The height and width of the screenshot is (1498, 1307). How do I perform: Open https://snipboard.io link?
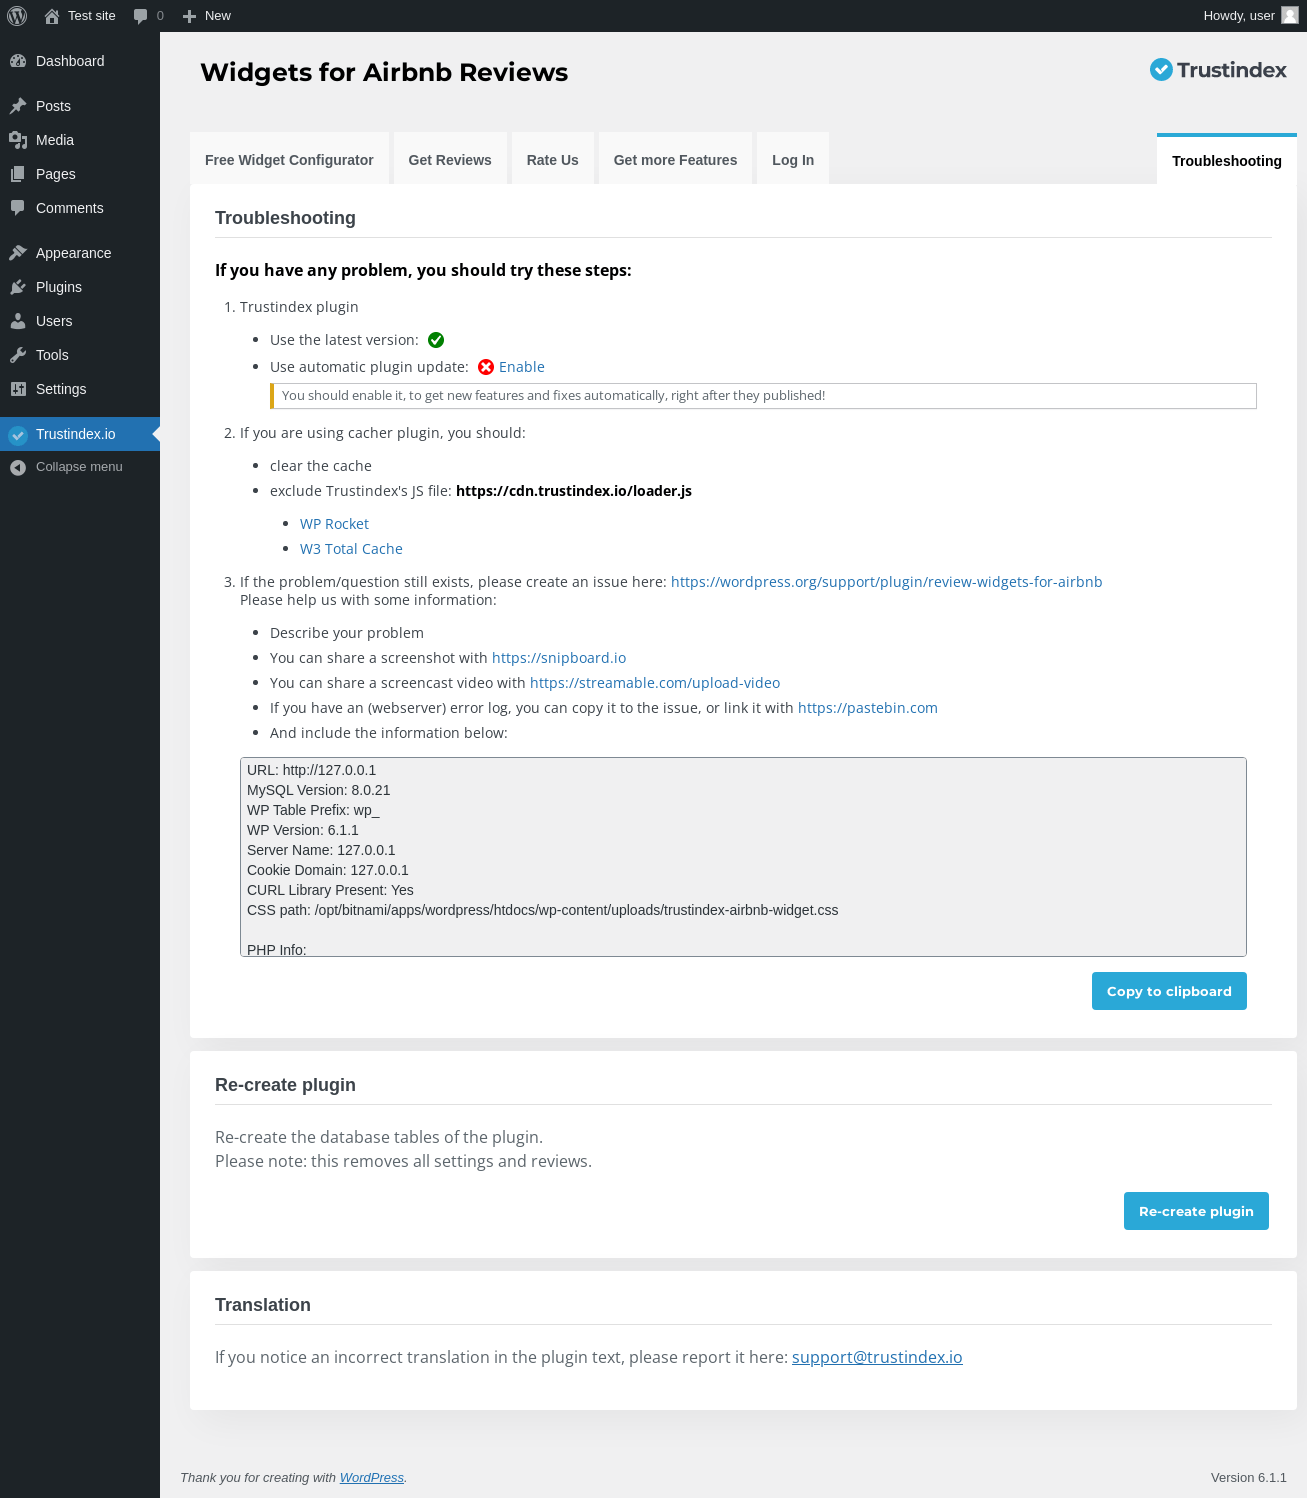[x=559, y=658]
